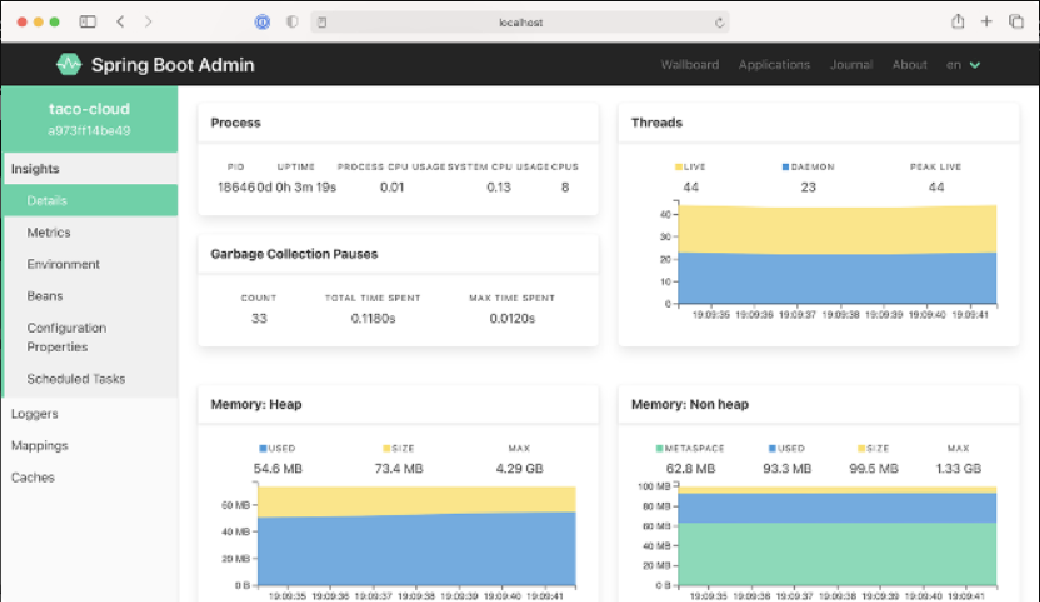Show the tab overview icon
Viewport: 1040px width, 602px height.
pyautogui.click(x=1016, y=21)
